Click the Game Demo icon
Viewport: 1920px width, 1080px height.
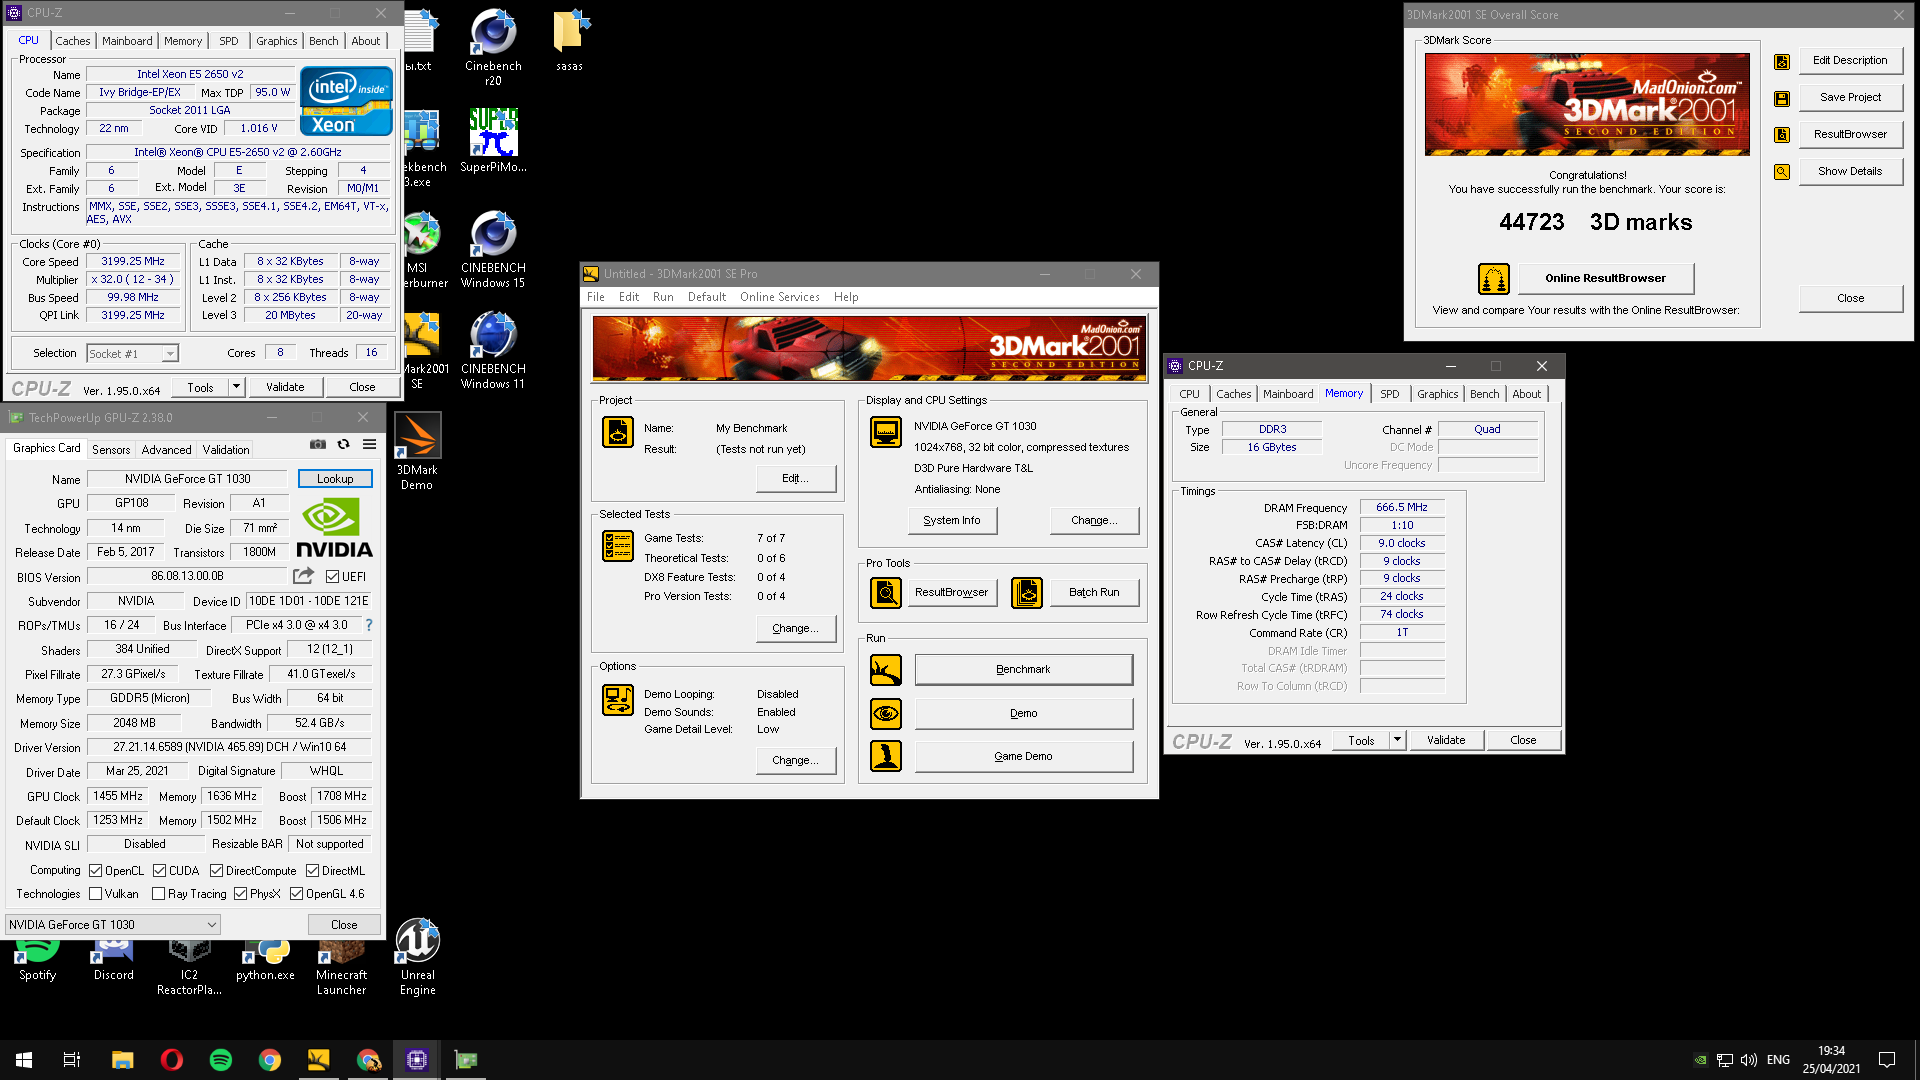pyautogui.click(x=886, y=756)
